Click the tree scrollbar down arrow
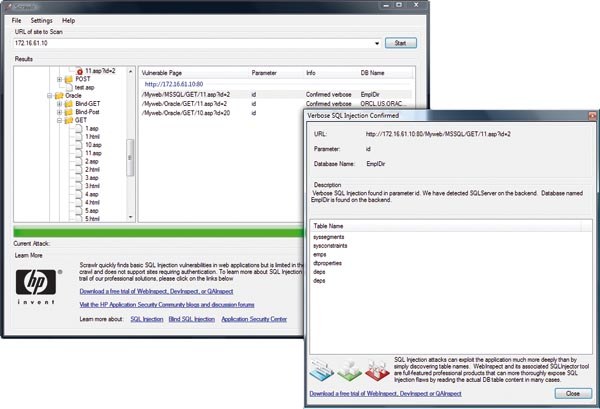 pos(130,217)
